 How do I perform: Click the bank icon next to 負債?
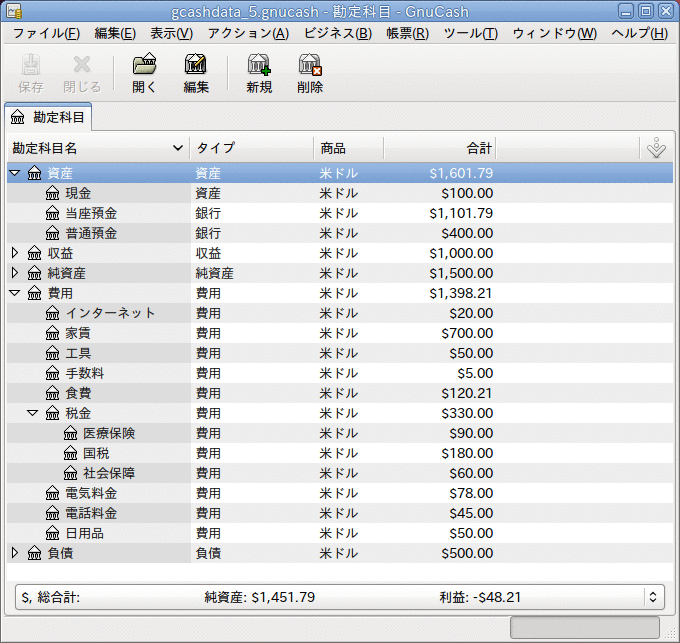coord(34,553)
